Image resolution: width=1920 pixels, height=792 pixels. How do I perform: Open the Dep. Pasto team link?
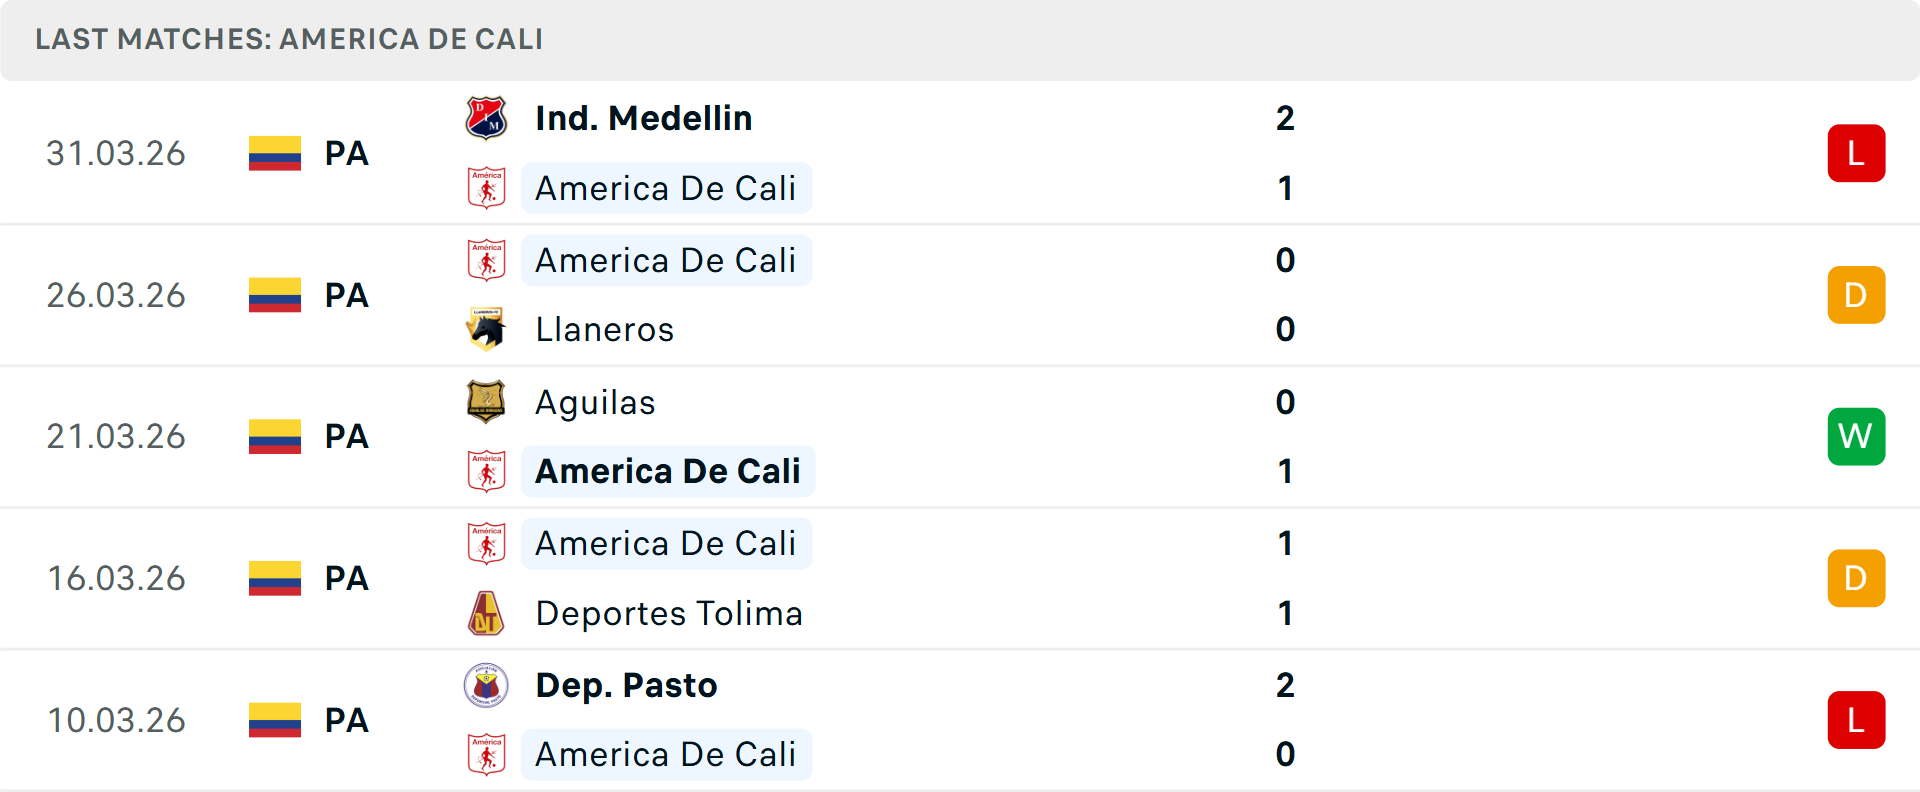pos(625,685)
